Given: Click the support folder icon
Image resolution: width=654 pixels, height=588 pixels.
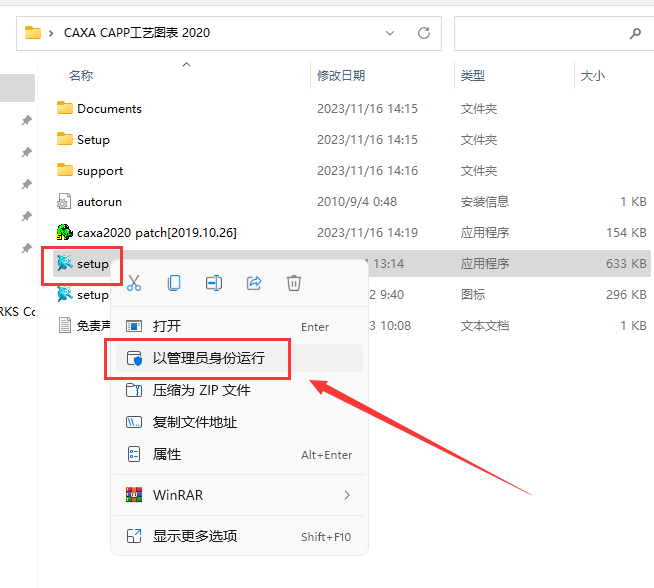Looking at the screenshot, I should click(65, 170).
